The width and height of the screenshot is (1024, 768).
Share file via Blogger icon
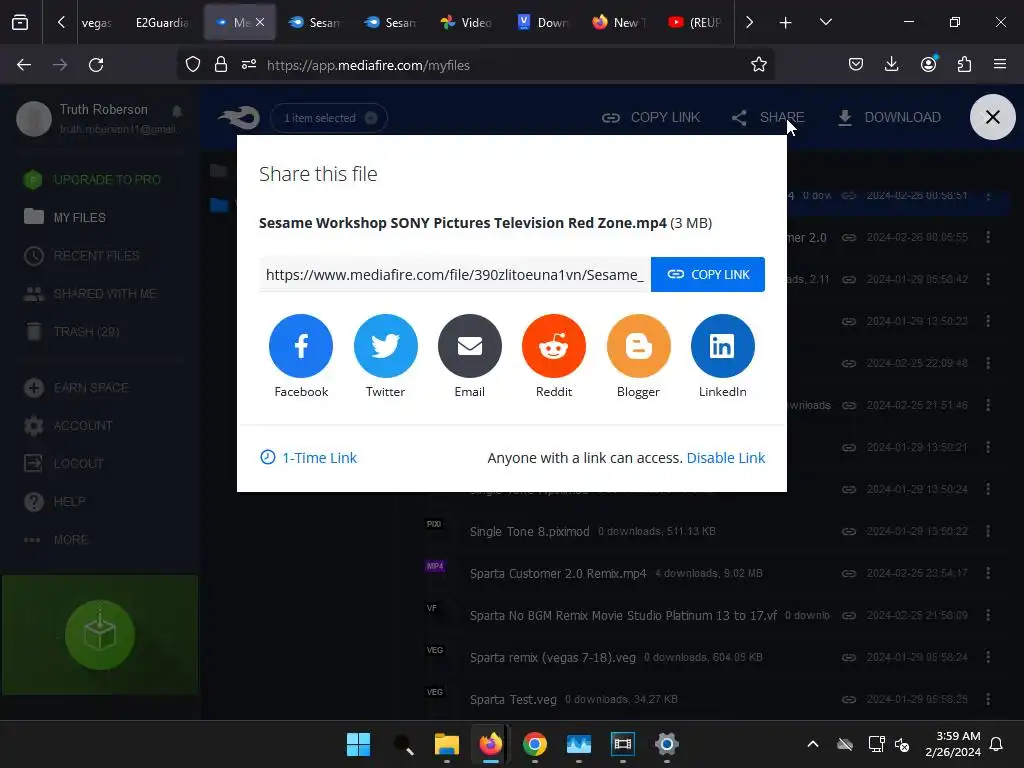(x=638, y=346)
